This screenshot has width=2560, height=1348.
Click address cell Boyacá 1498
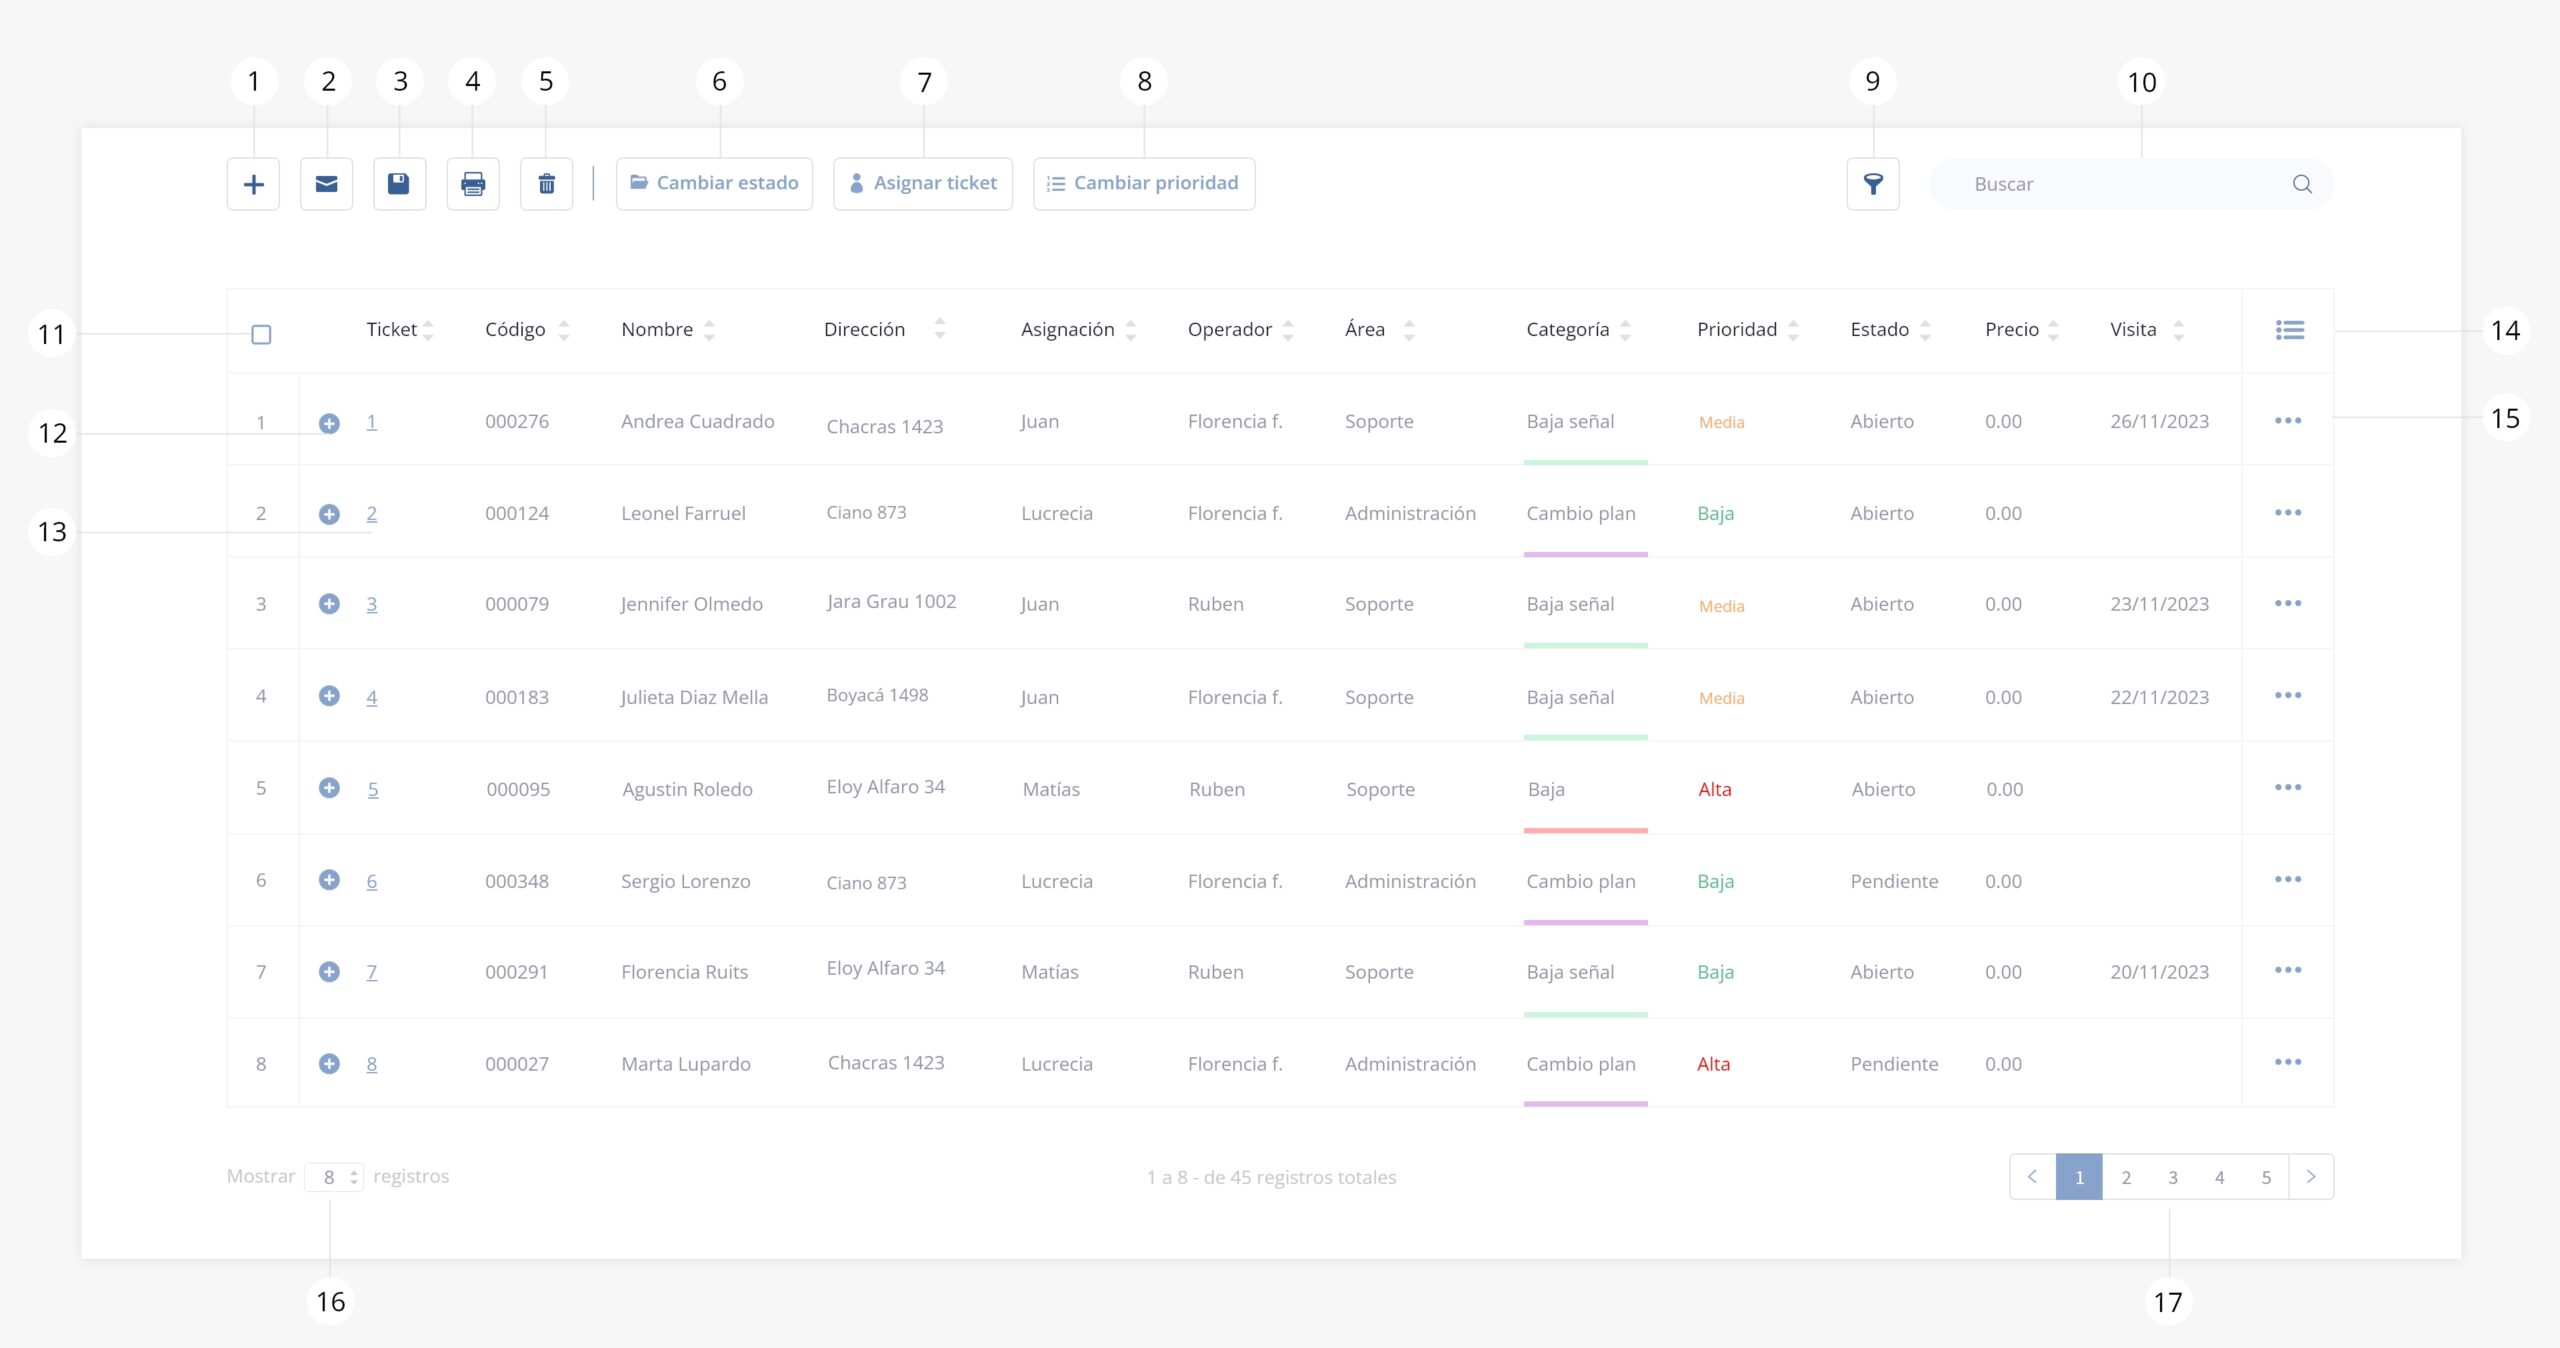(877, 695)
